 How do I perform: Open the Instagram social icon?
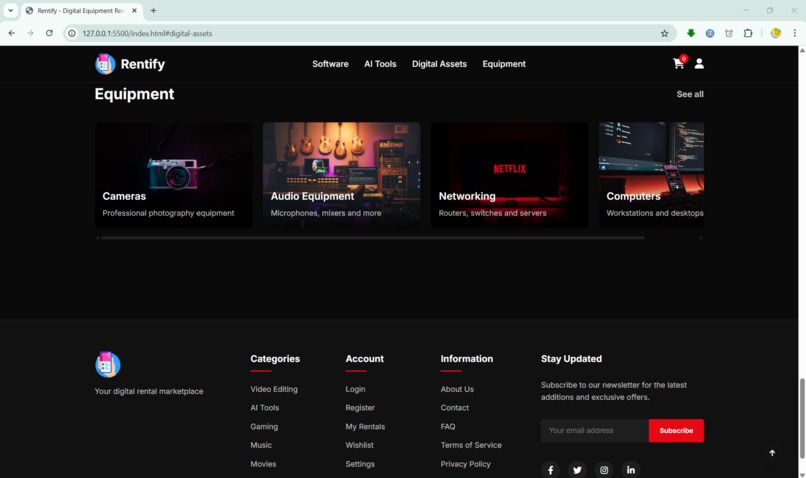(604, 470)
